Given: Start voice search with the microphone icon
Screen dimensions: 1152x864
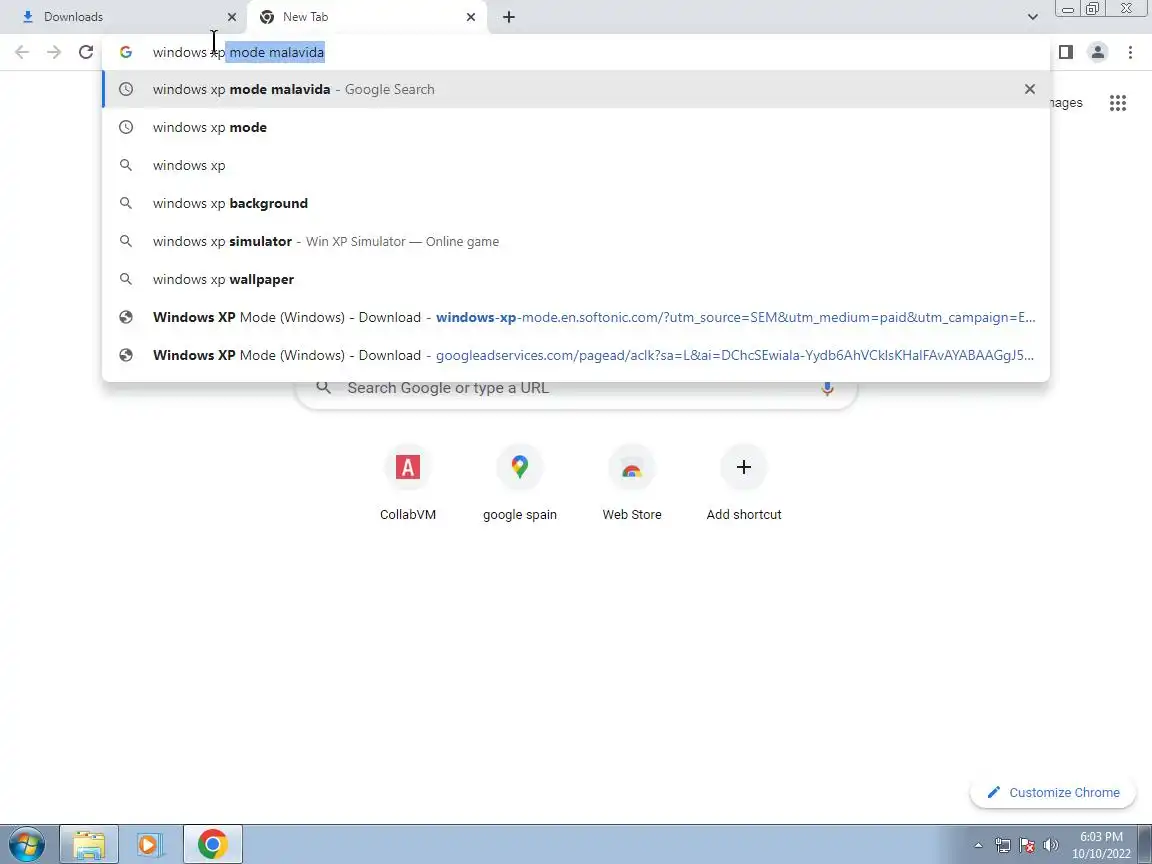Looking at the screenshot, I should pos(827,388).
